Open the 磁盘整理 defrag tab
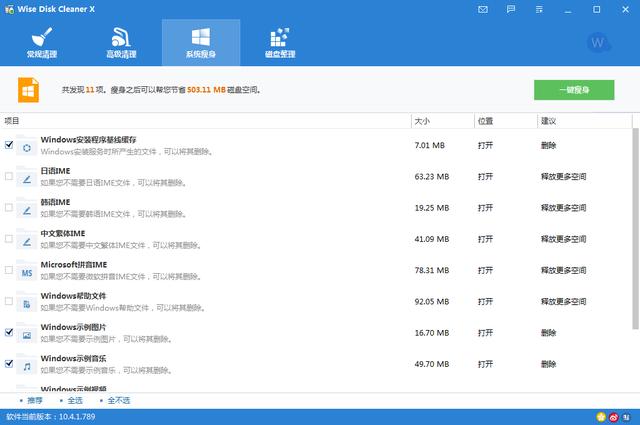This screenshot has width=640, height=425. tap(280, 42)
